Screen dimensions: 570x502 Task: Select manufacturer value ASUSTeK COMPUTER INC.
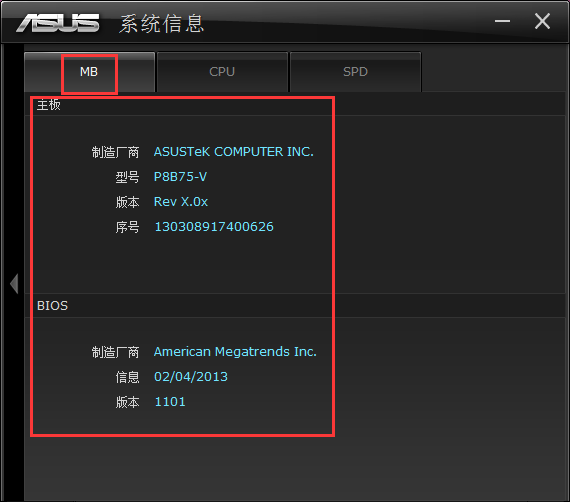(234, 152)
